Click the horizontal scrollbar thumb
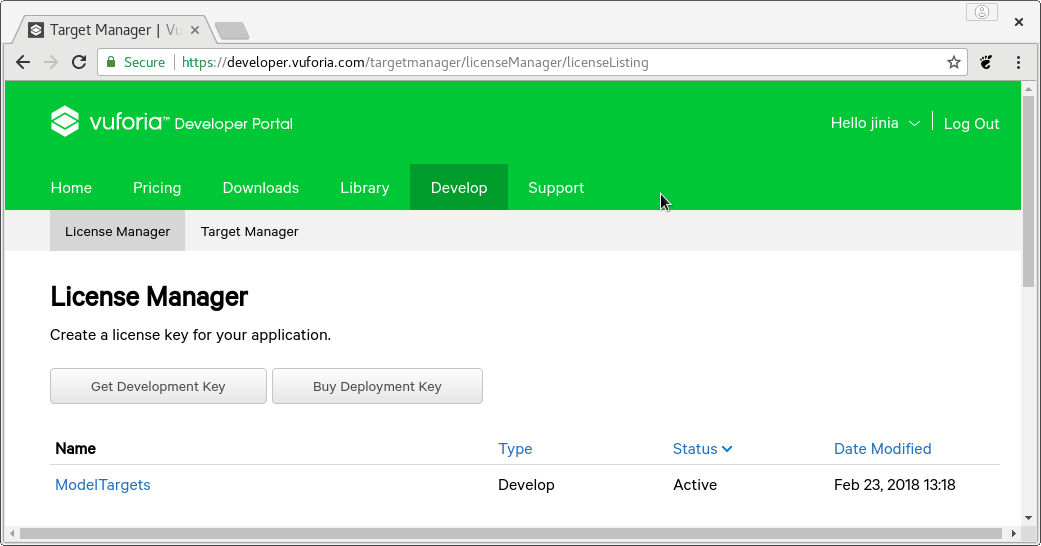This screenshot has height=546, width=1041. tap(511, 533)
